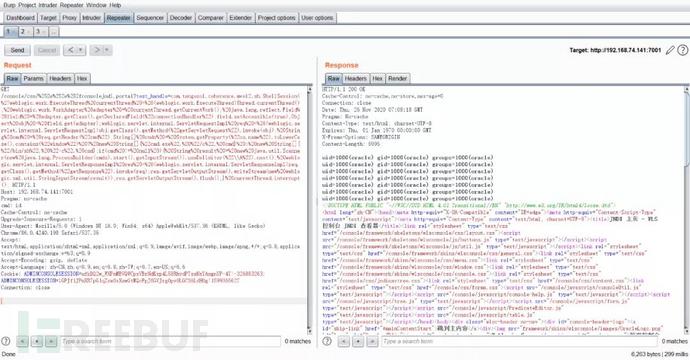Click response search help question mark icon
Image resolution: width=690 pixels, height=360 pixels.
tap(327, 341)
